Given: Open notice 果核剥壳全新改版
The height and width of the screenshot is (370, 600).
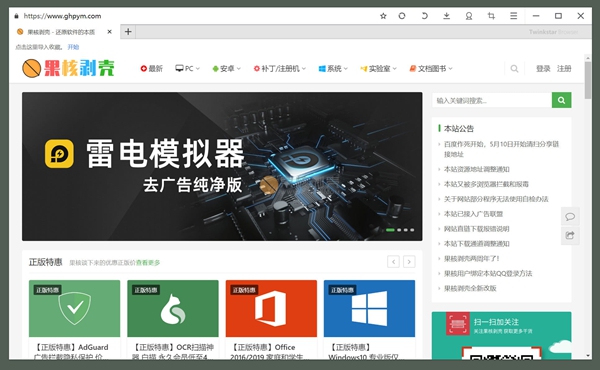Looking at the screenshot, I should 470,289.
